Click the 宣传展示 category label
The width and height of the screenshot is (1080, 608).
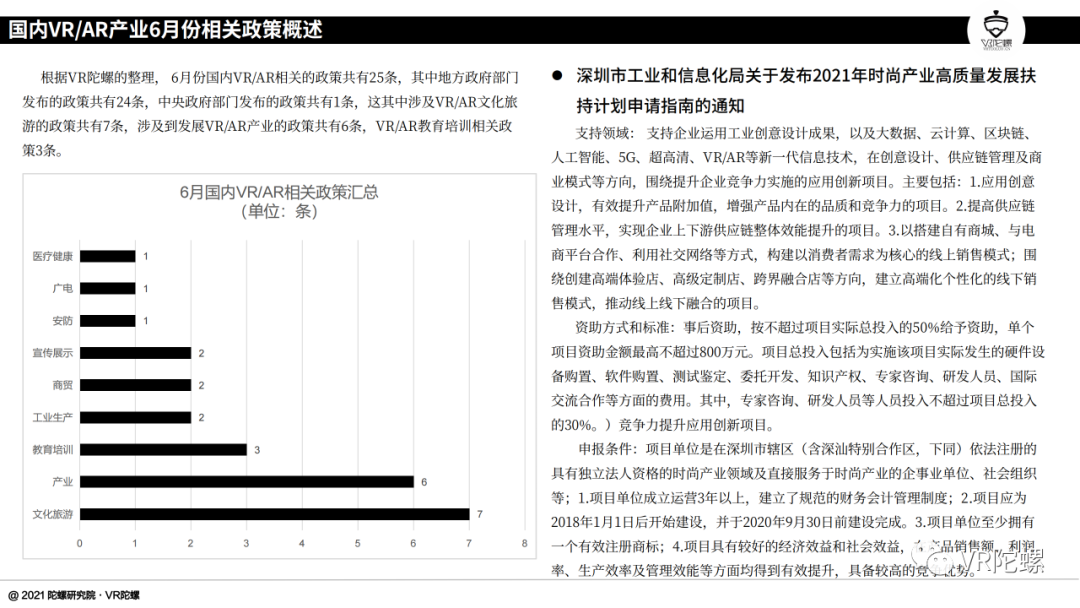52,353
